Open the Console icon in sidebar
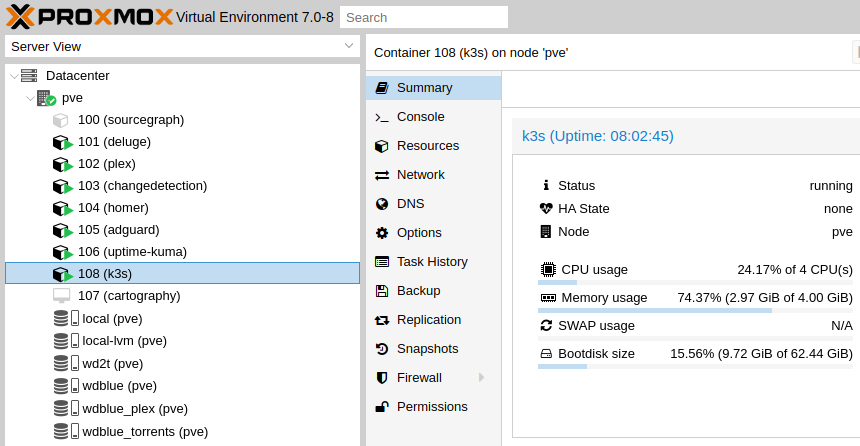 click(382, 117)
